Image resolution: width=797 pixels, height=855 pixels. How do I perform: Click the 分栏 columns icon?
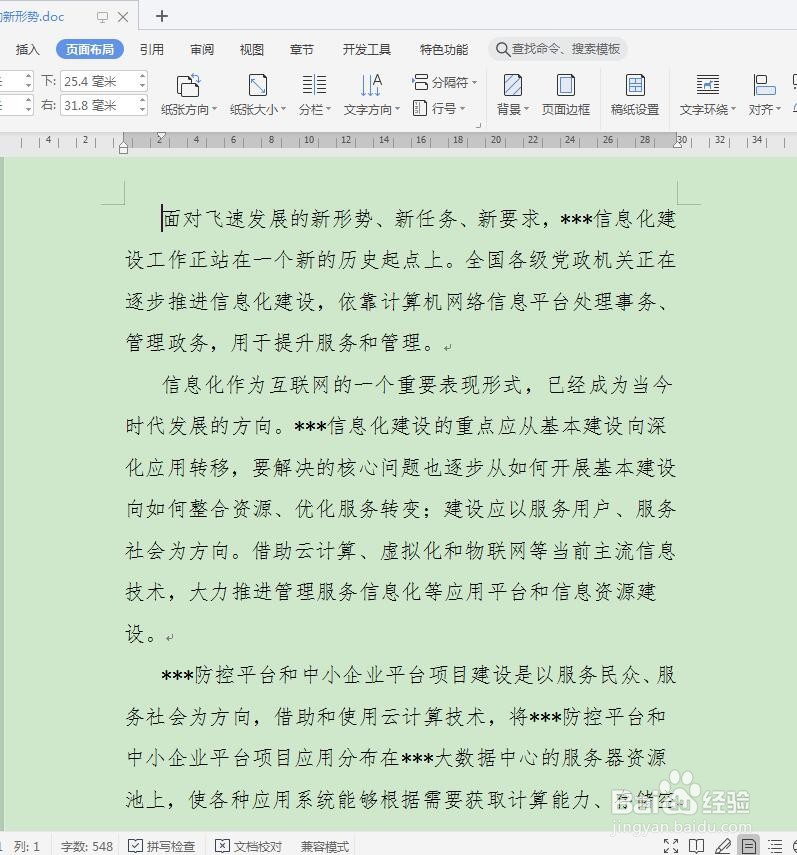tap(315, 85)
